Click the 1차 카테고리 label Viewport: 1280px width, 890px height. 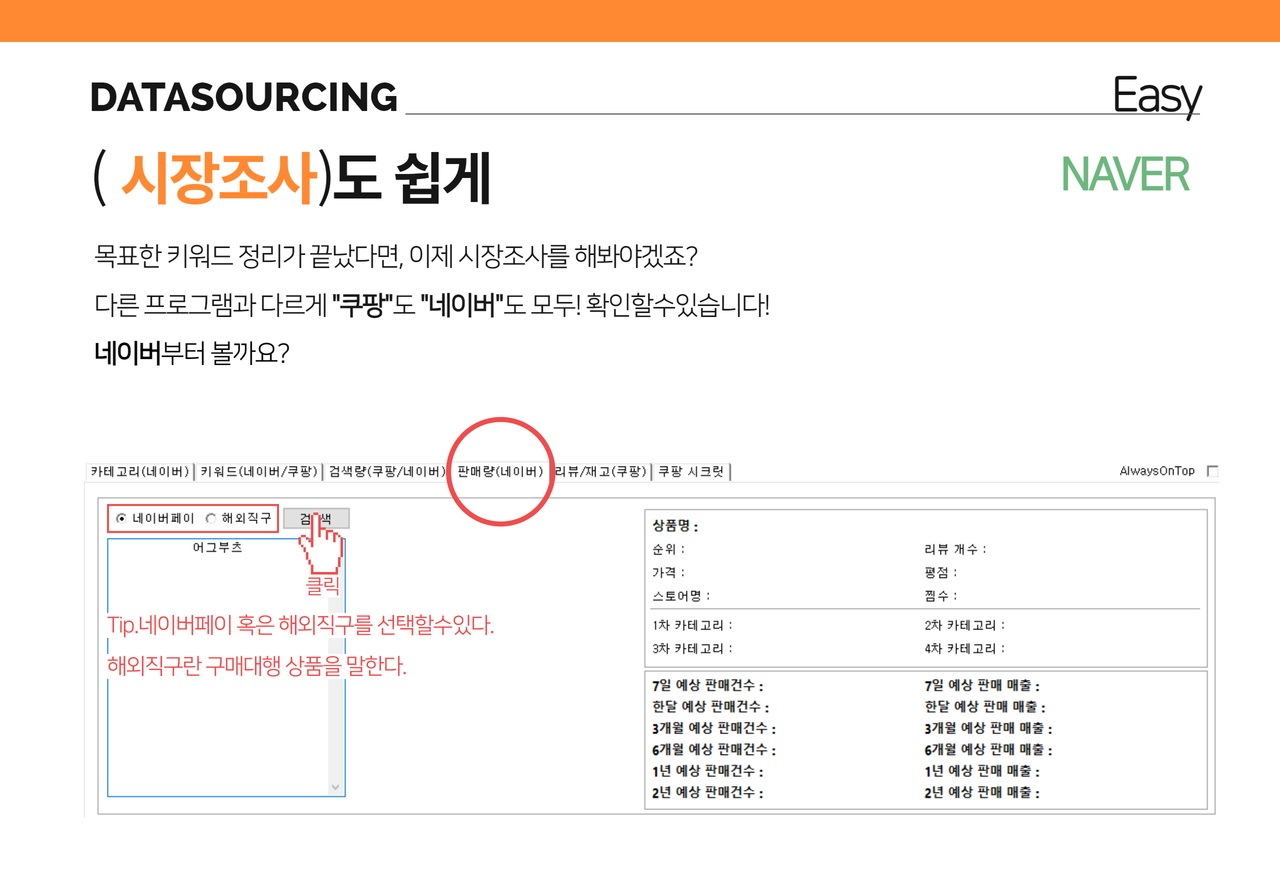click(x=692, y=625)
